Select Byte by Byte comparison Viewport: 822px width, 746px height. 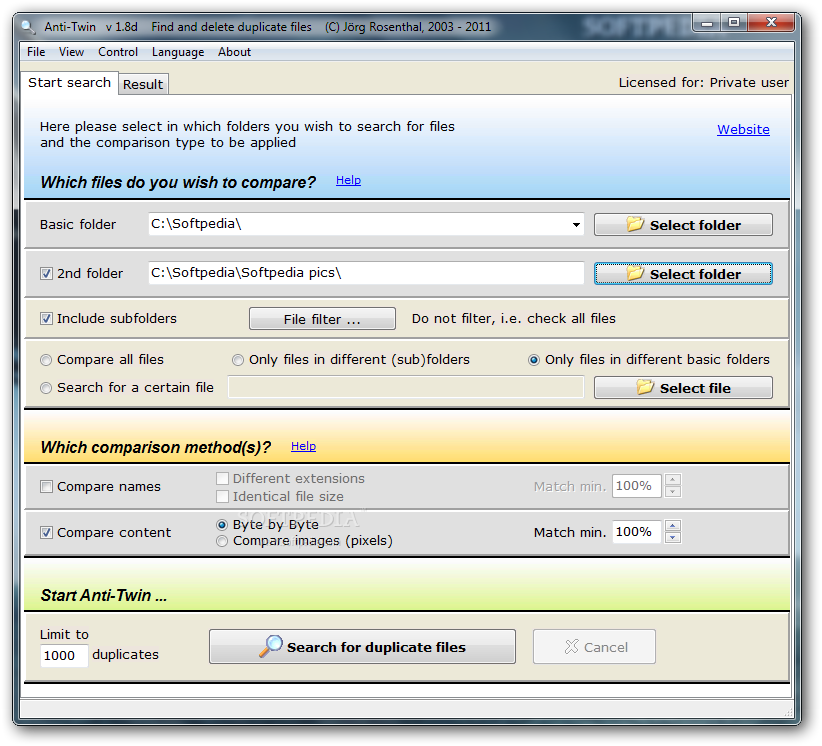[222, 525]
